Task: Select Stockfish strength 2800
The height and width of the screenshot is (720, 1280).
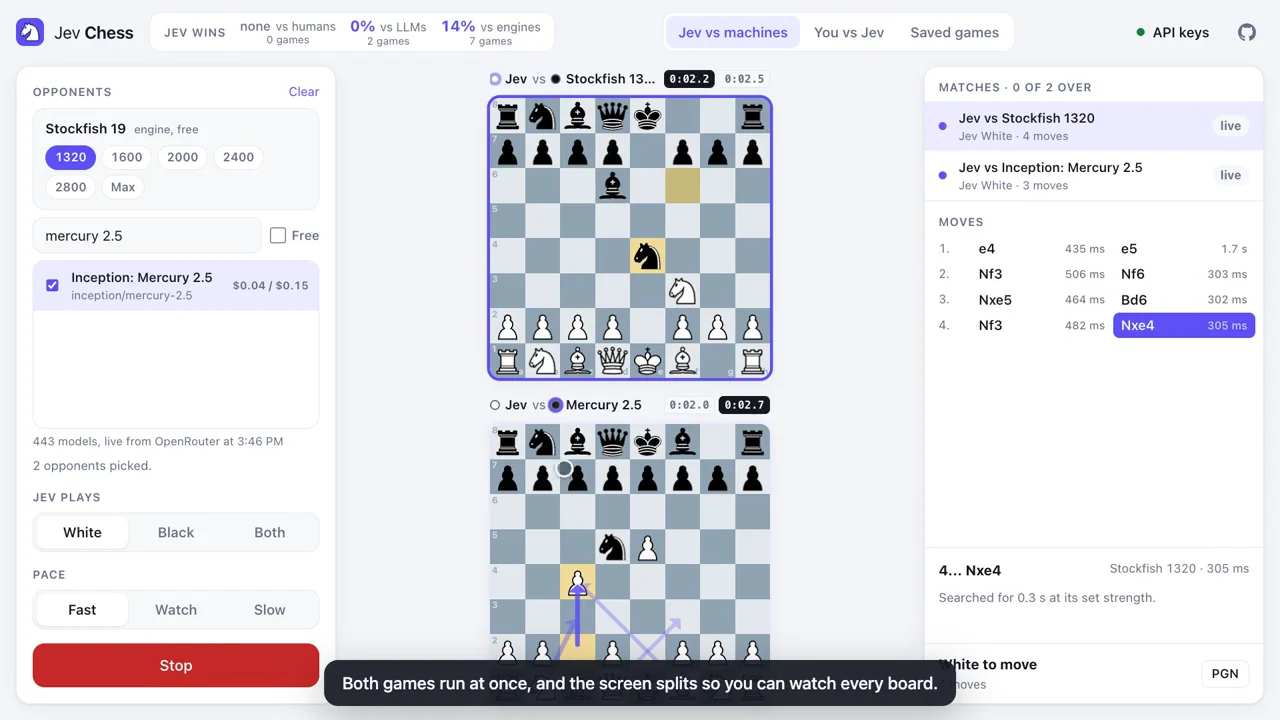Action: [71, 187]
